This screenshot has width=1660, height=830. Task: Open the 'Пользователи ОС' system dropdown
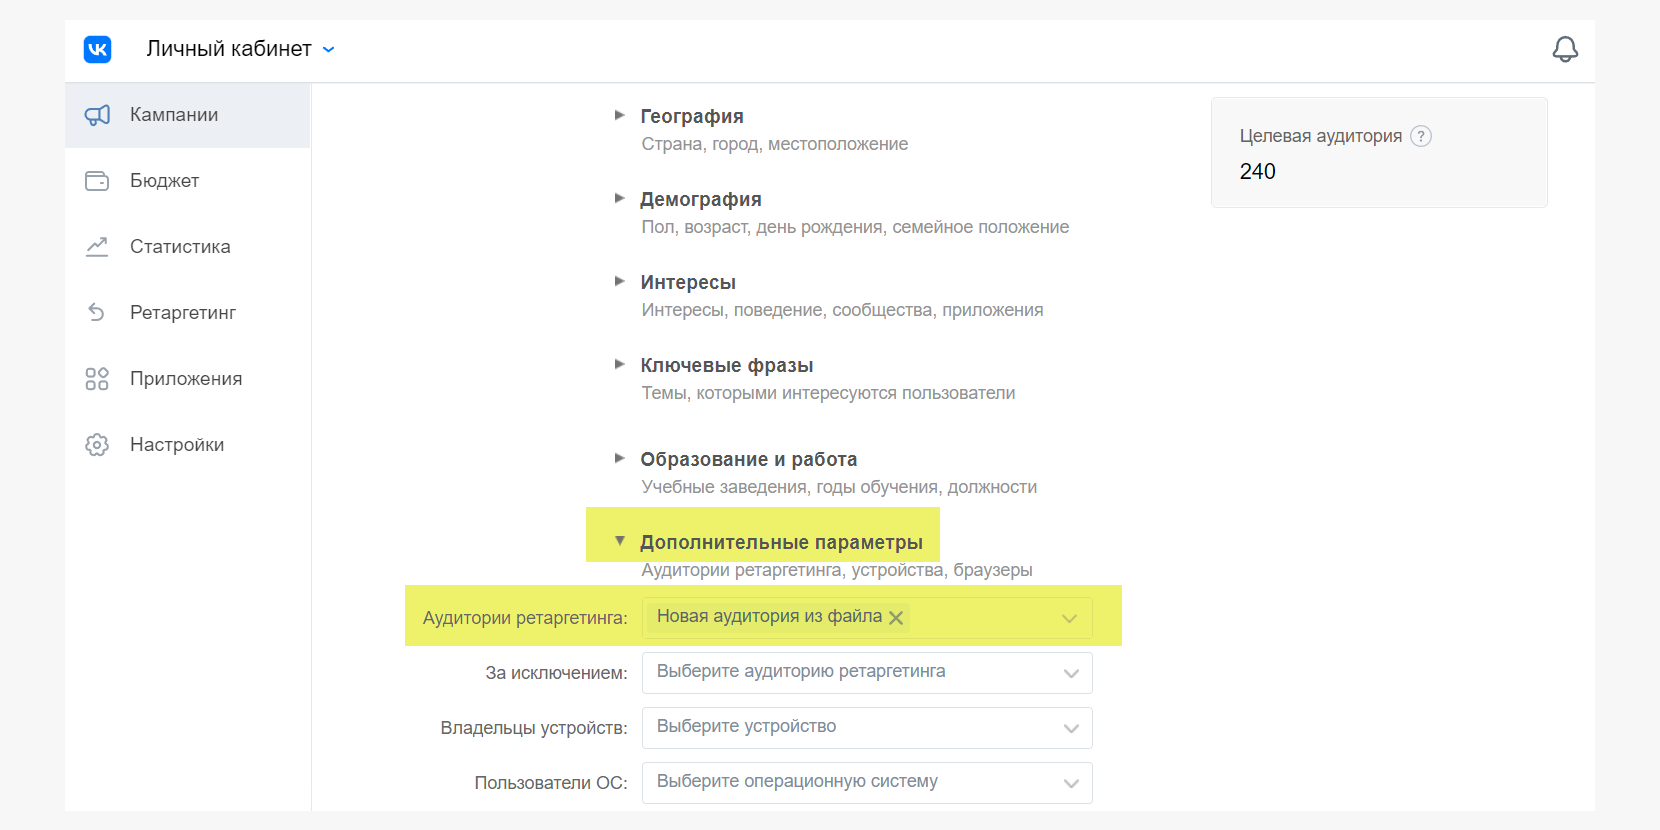866,782
